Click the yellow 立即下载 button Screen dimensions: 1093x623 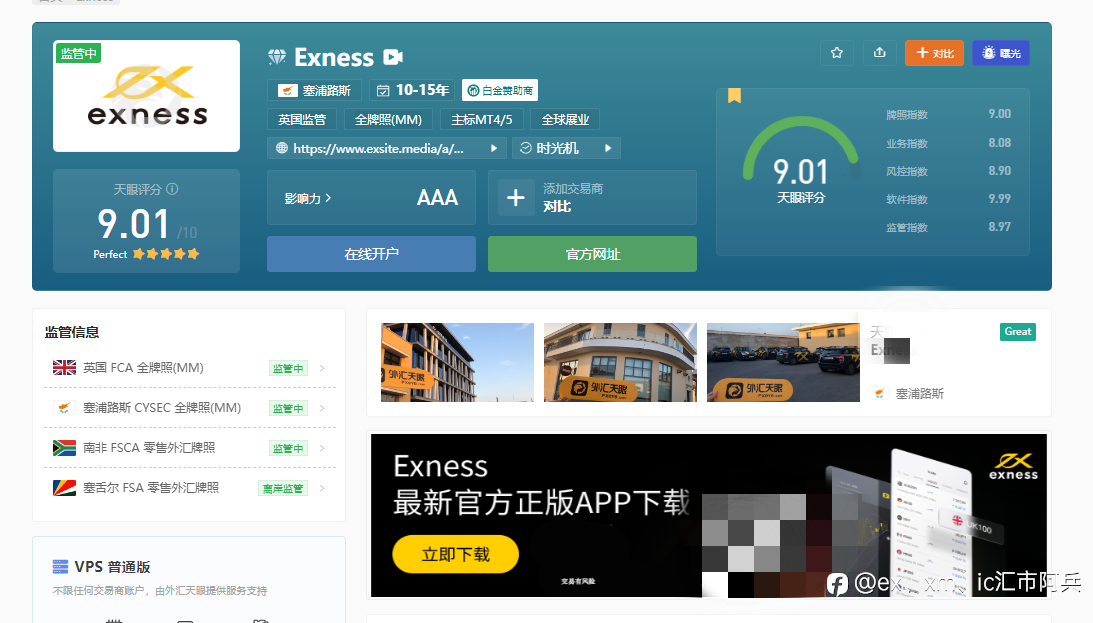[455, 554]
